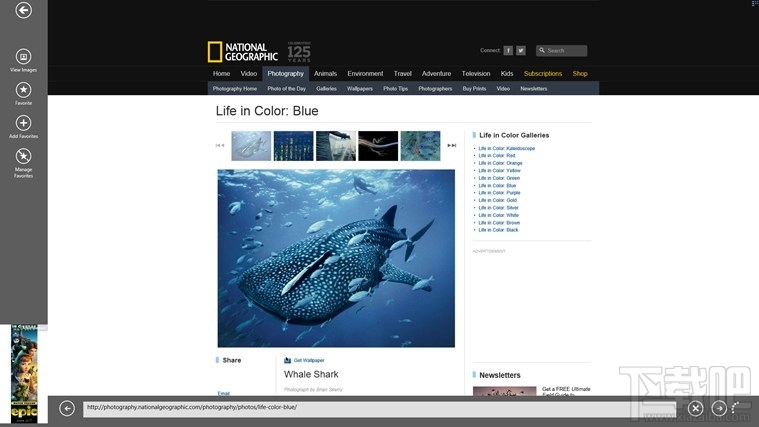Open Life in Color: Red link

497,156
